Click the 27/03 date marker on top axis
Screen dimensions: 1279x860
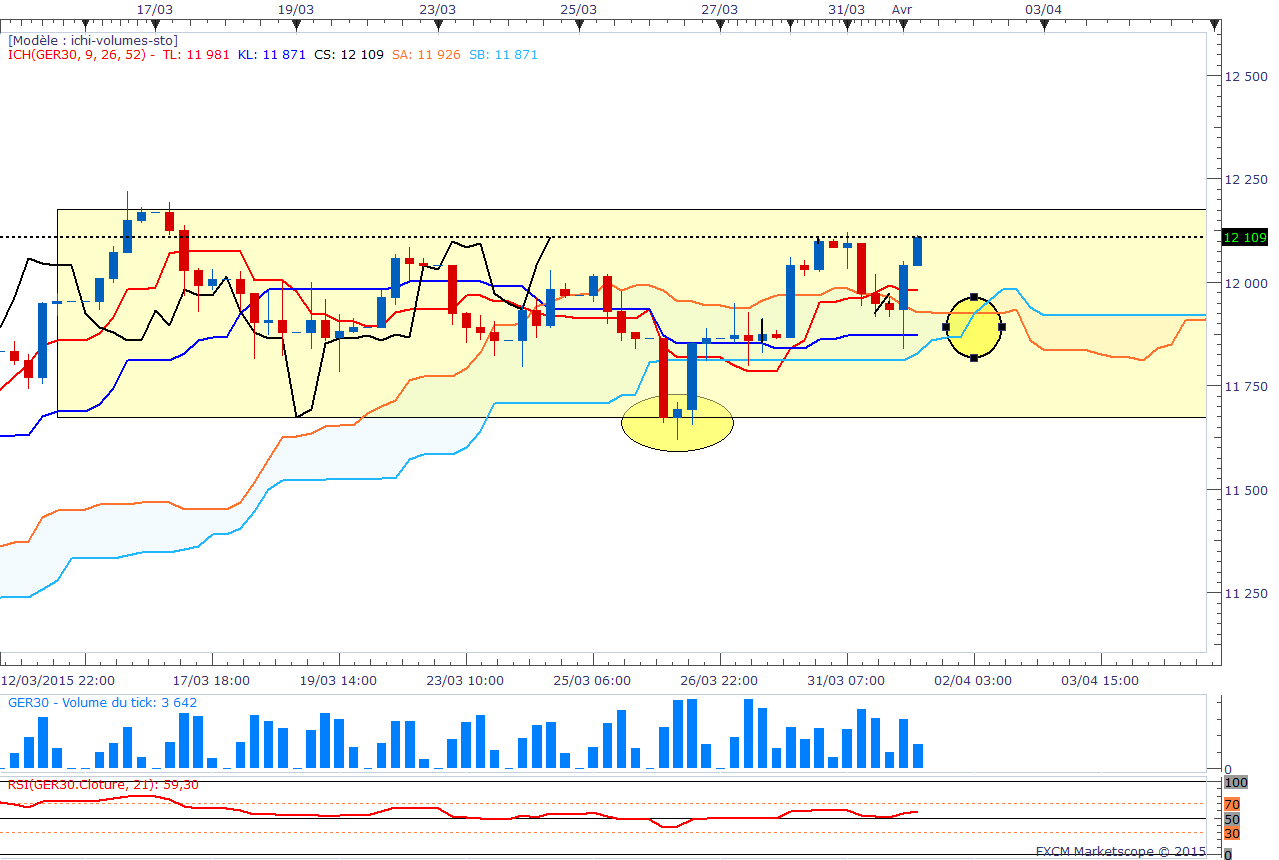719,9
